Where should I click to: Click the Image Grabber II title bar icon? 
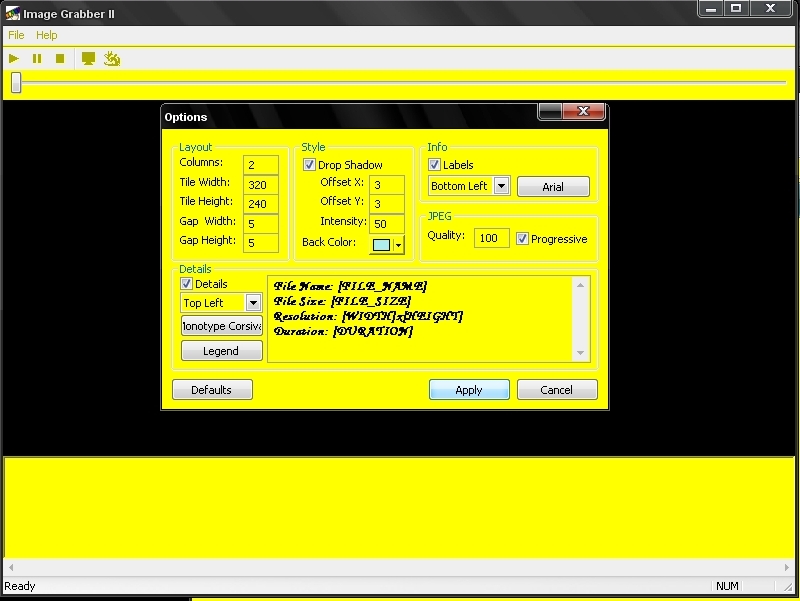pos(12,10)
